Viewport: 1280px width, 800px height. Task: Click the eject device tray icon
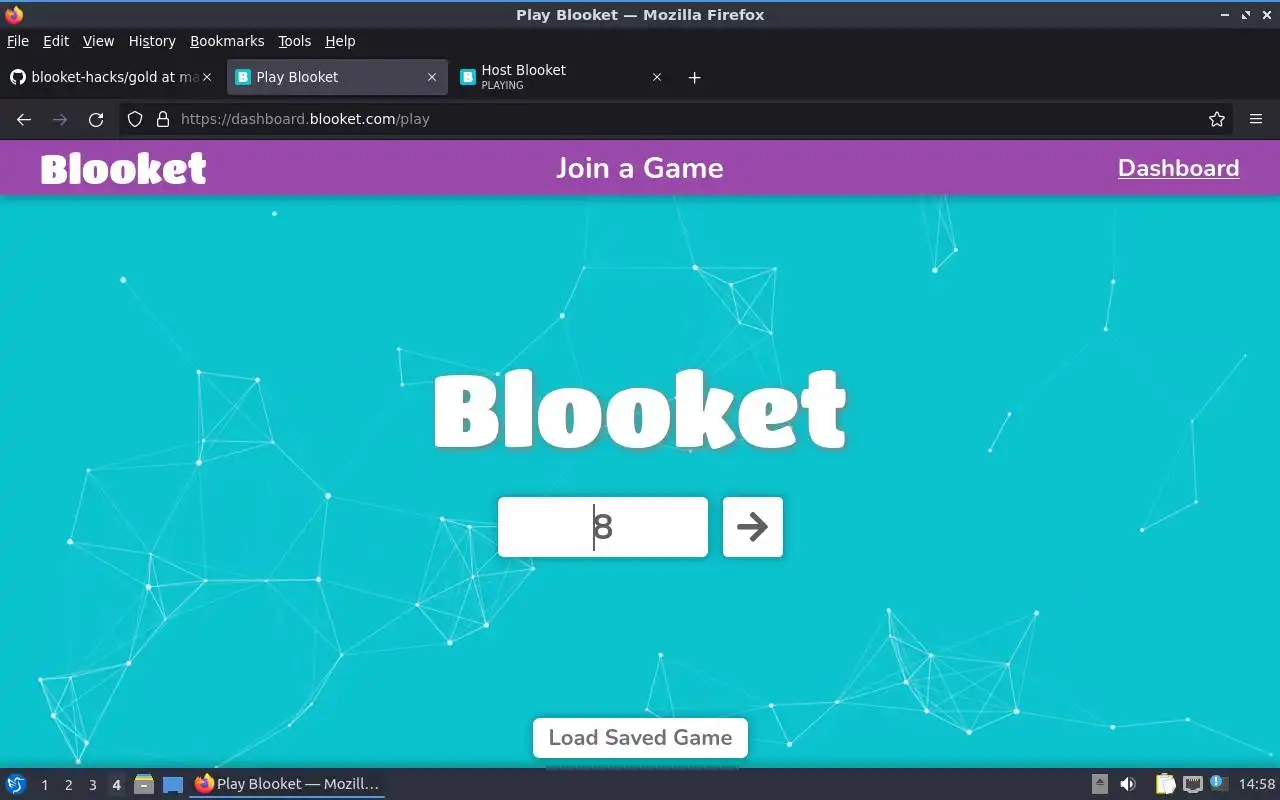[1099, 784]
